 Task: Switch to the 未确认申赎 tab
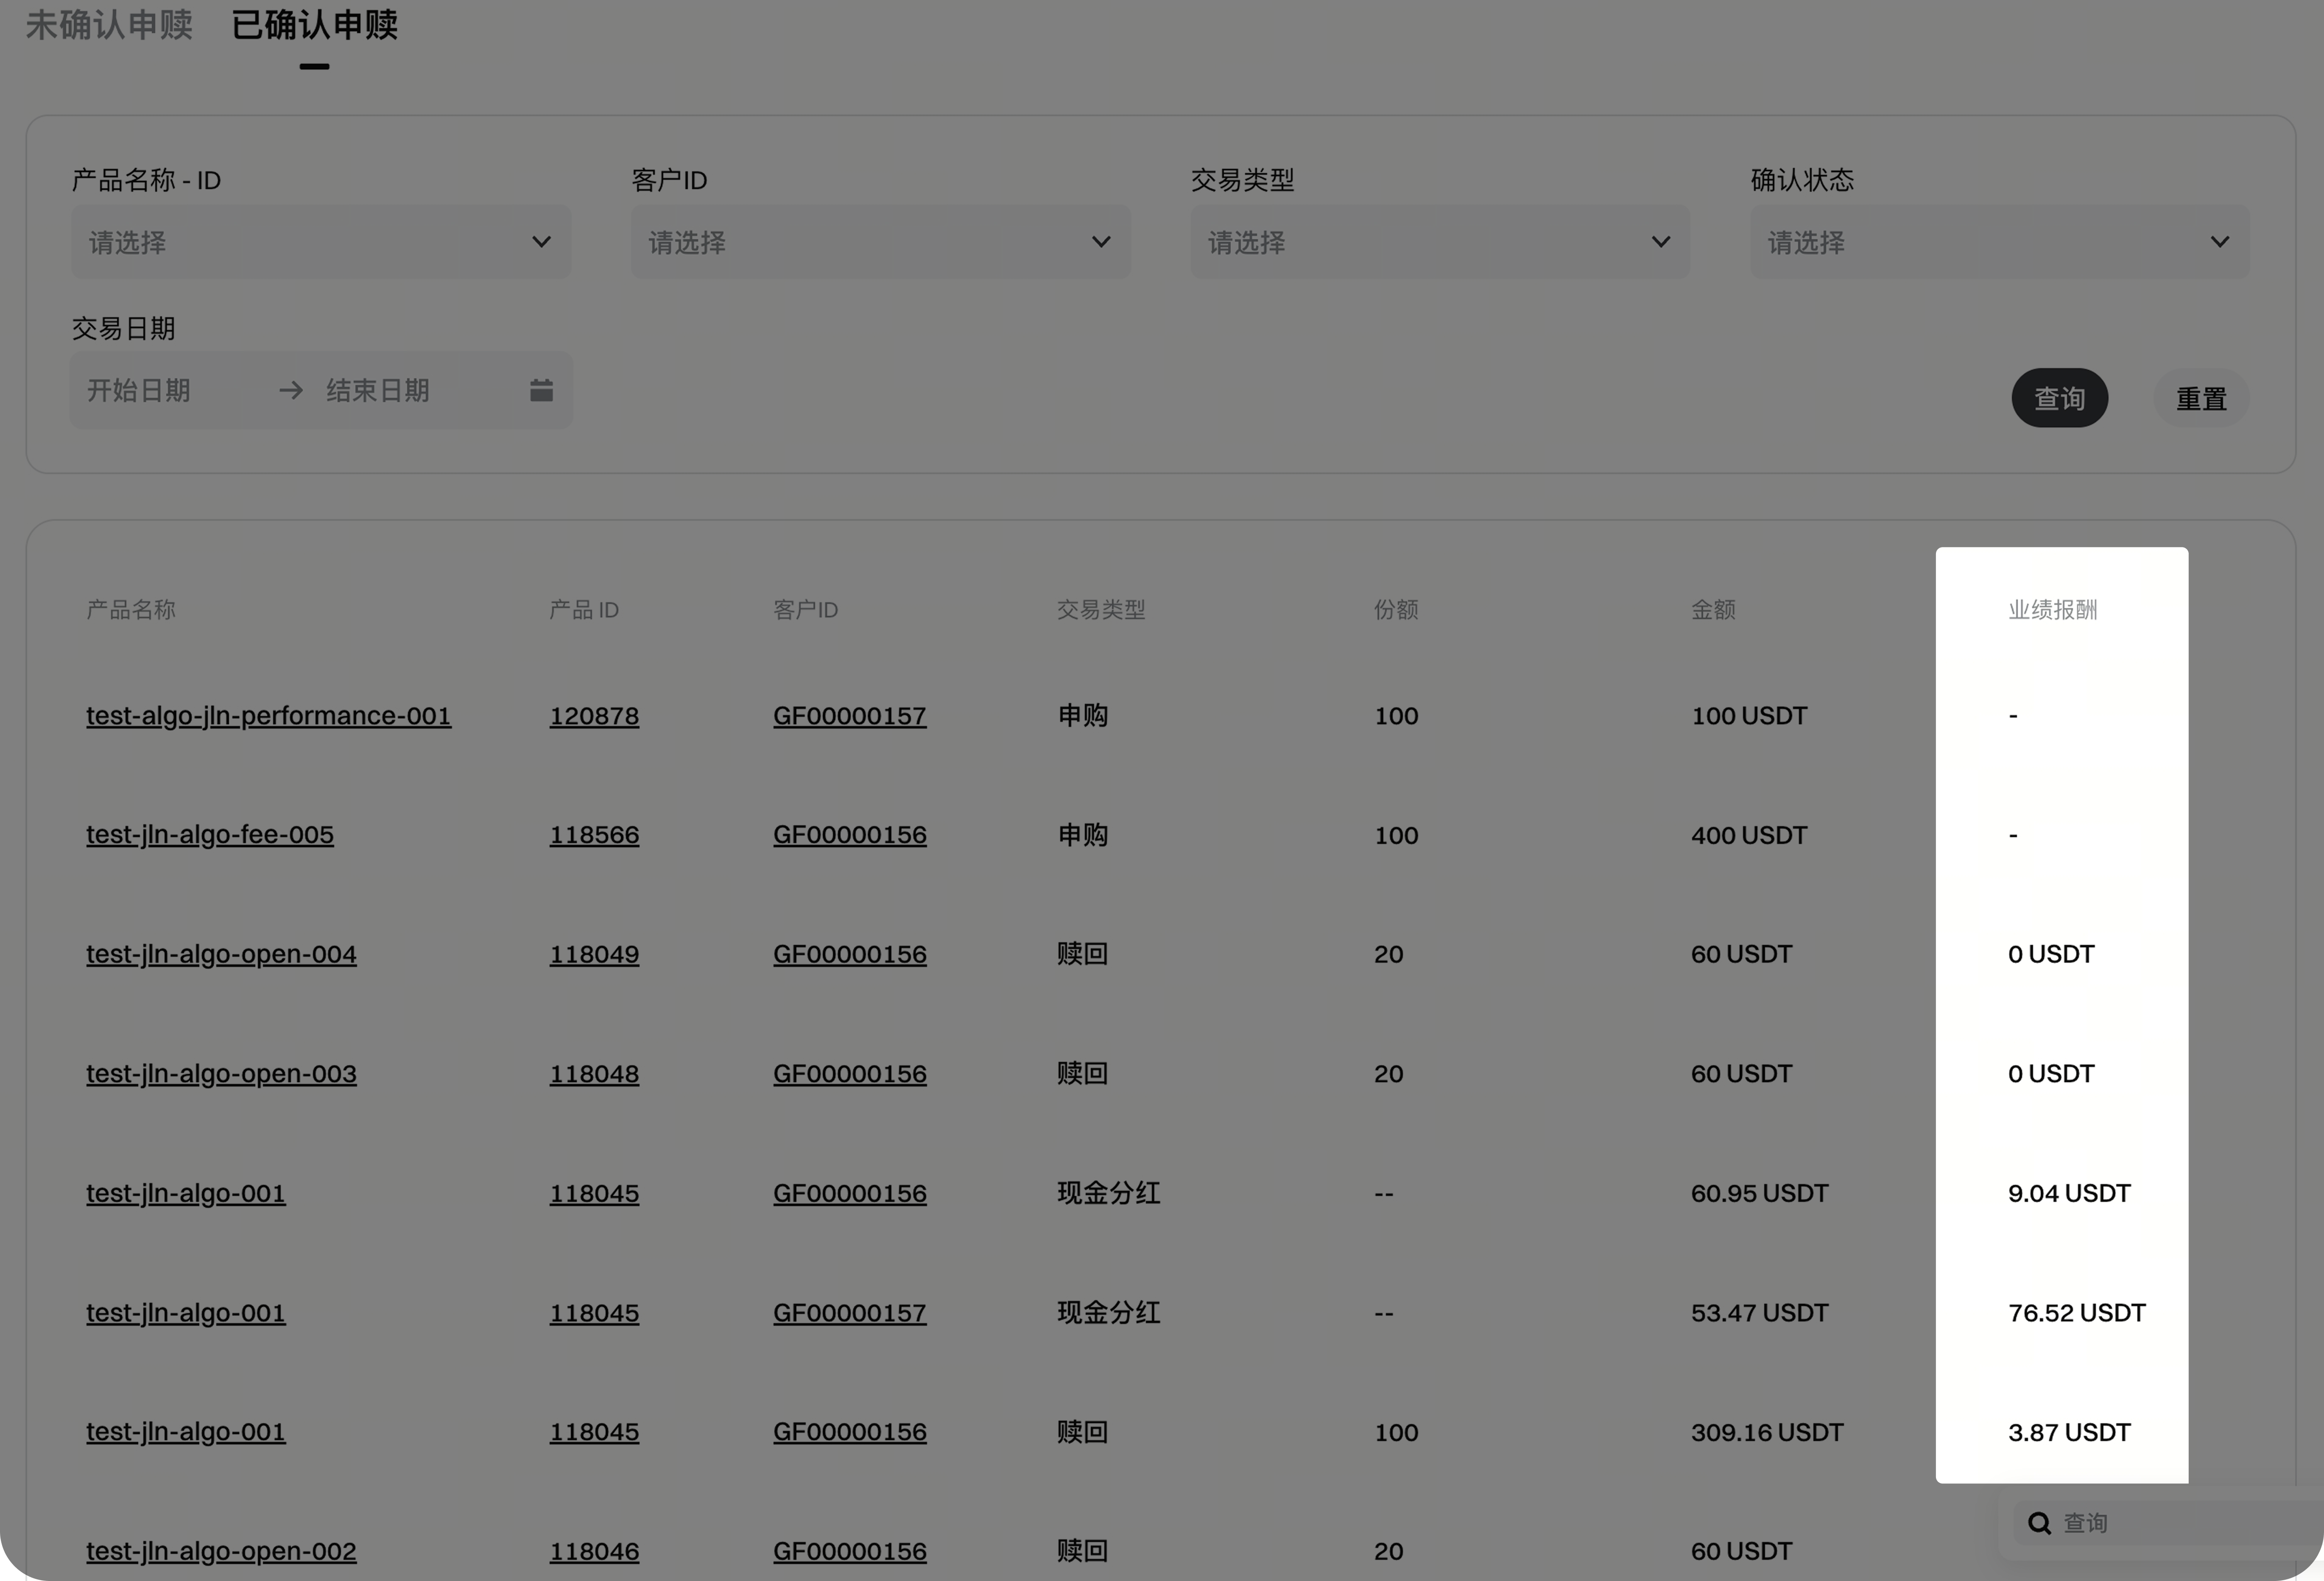pyautogui.click(x=109, y=25)
